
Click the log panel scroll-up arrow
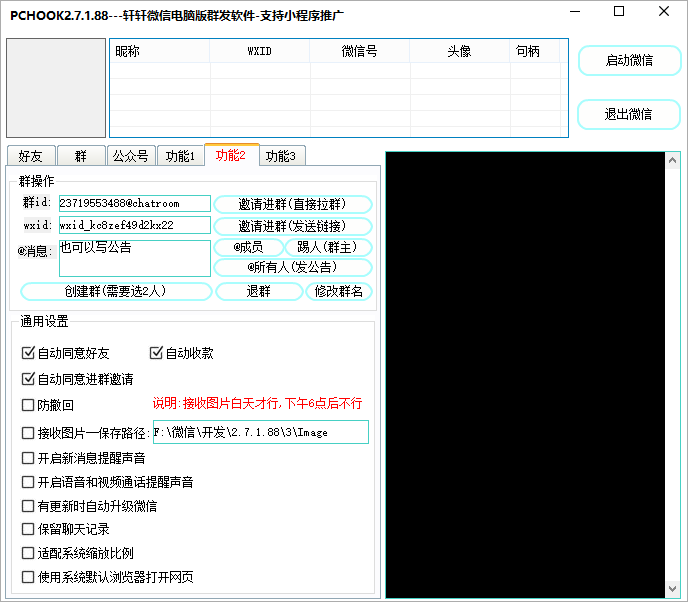[x=673, y=161]
